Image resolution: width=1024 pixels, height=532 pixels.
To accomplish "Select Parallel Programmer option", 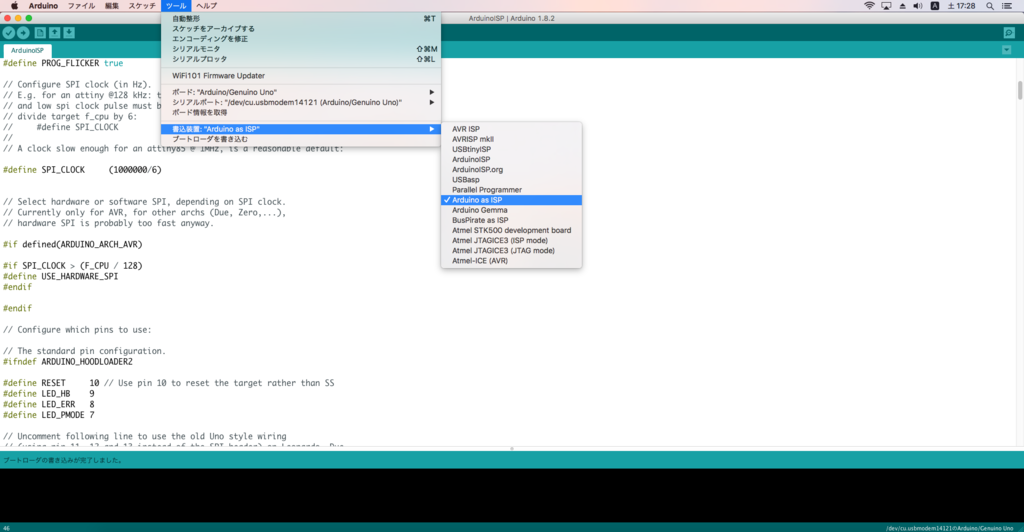I will tap(511, 190).
